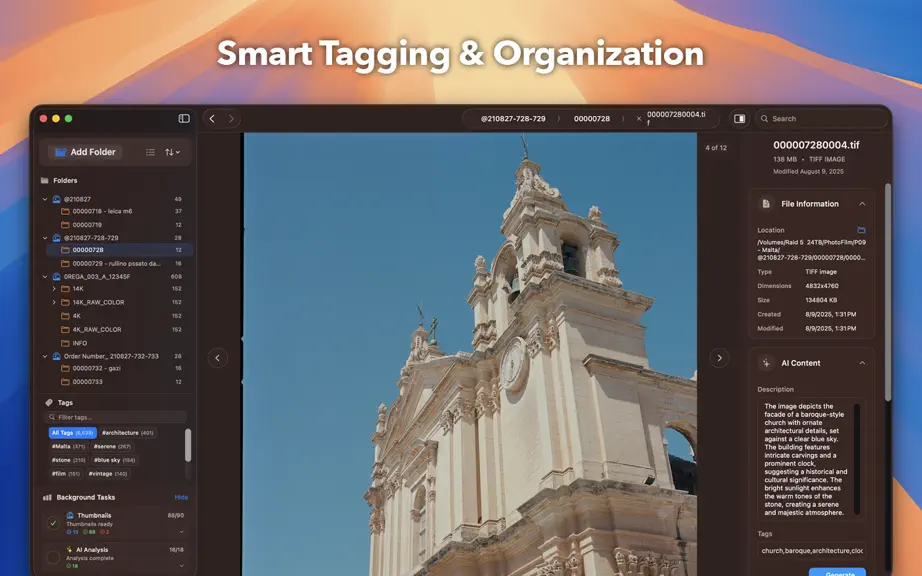This screenshot has width=922, height=576.
Task: Click the File Information document icon
Action: coord(766,204)
